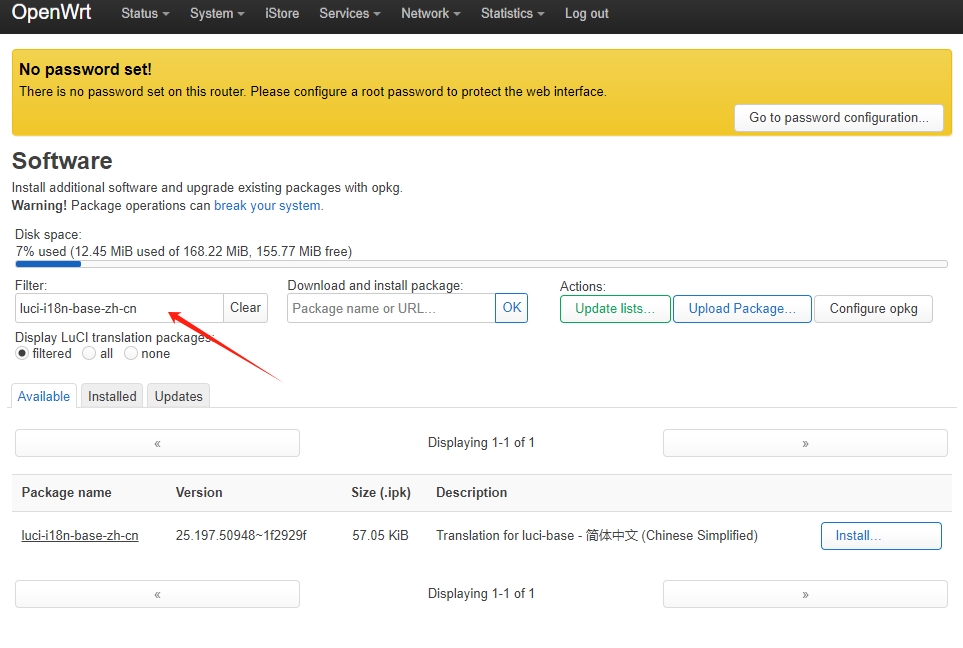Click the Package name or URL field

(x=391, y=308)
